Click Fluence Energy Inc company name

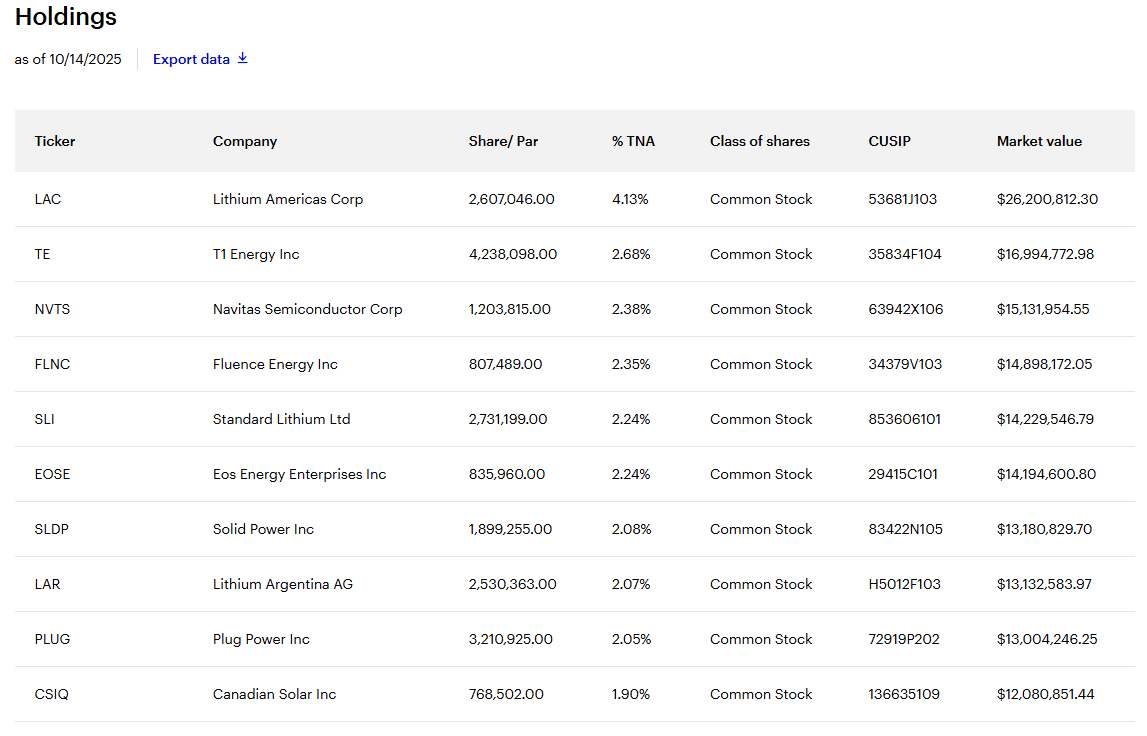pyautogui.click(x=275, y=364)
